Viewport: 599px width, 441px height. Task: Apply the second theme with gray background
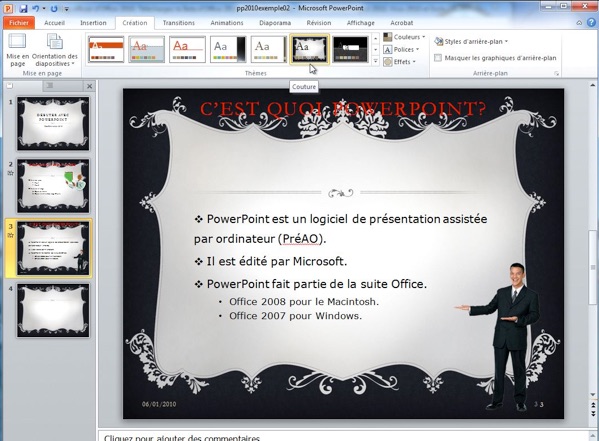point(147,49)
